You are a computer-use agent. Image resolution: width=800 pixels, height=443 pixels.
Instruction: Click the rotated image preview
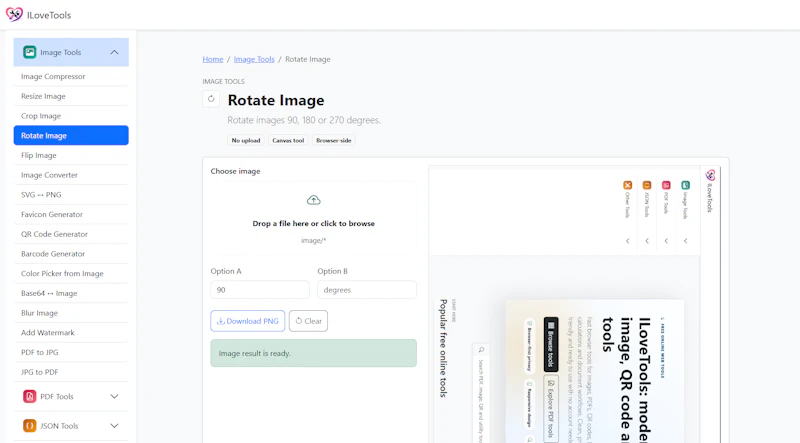point(574,304)
